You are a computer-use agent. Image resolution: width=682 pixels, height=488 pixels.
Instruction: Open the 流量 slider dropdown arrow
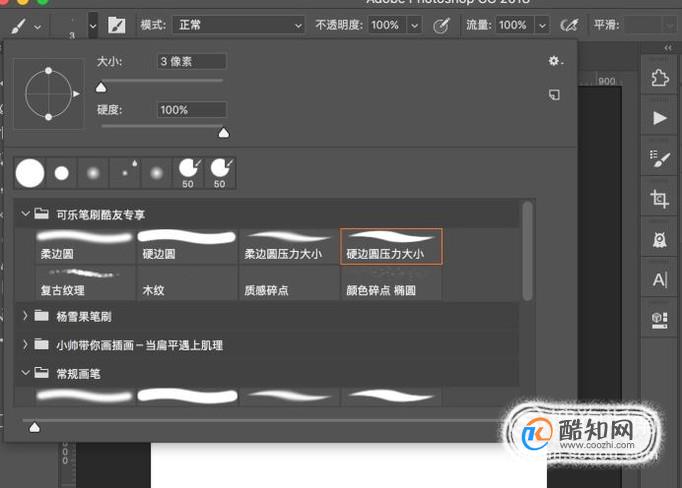(x=542, y=26)
